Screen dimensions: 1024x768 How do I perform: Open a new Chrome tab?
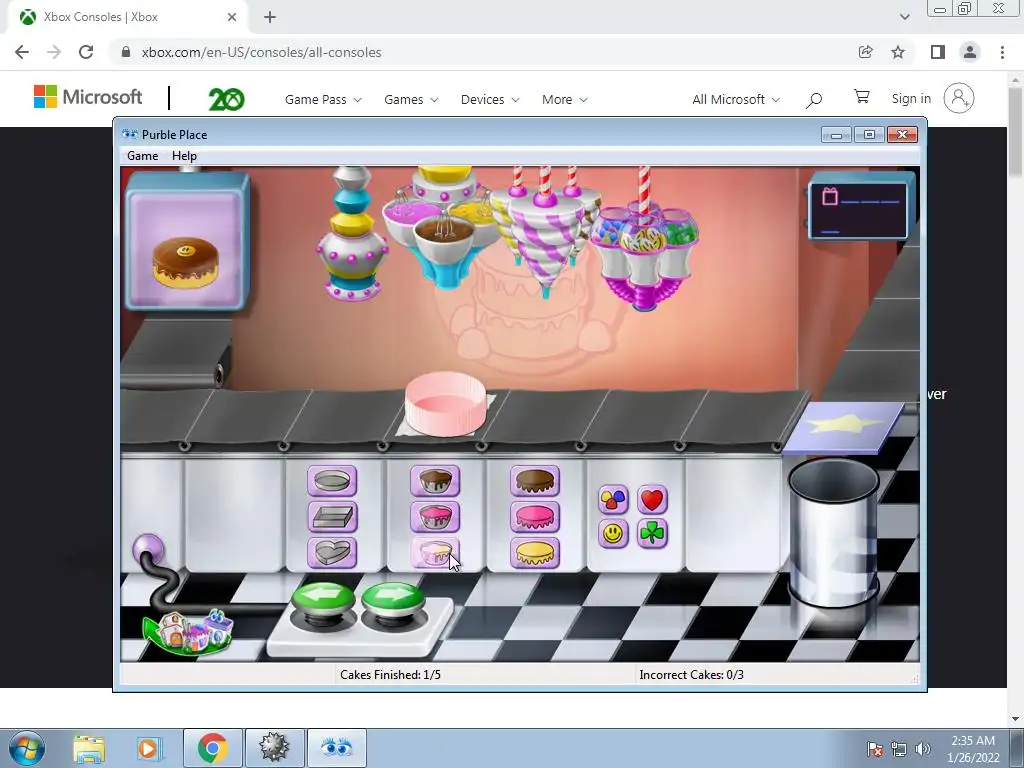[x=270, y=18]
